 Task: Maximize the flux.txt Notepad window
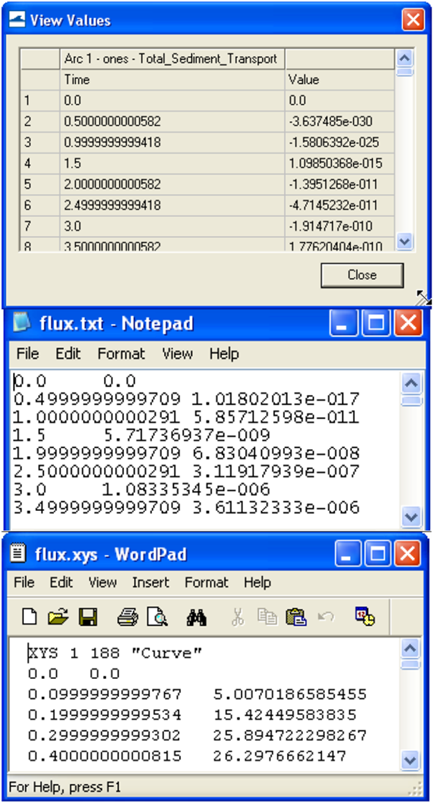[377, 324]
